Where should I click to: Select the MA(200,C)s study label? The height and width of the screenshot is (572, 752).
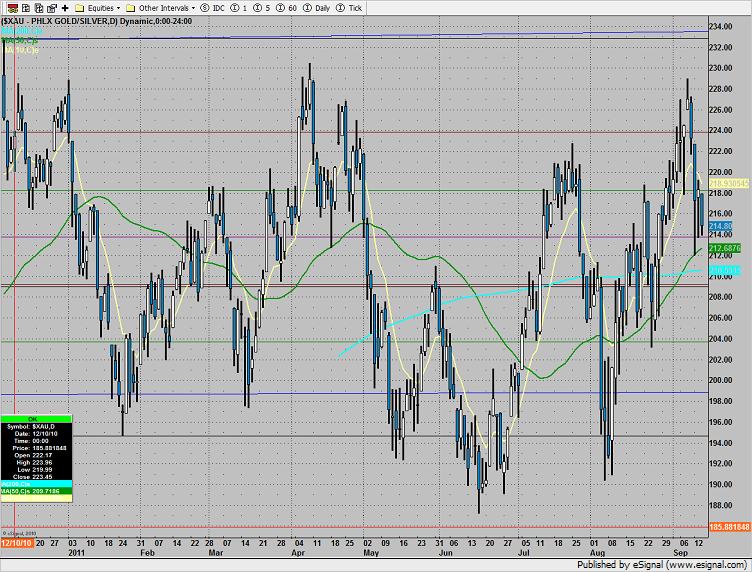[22, 31]
